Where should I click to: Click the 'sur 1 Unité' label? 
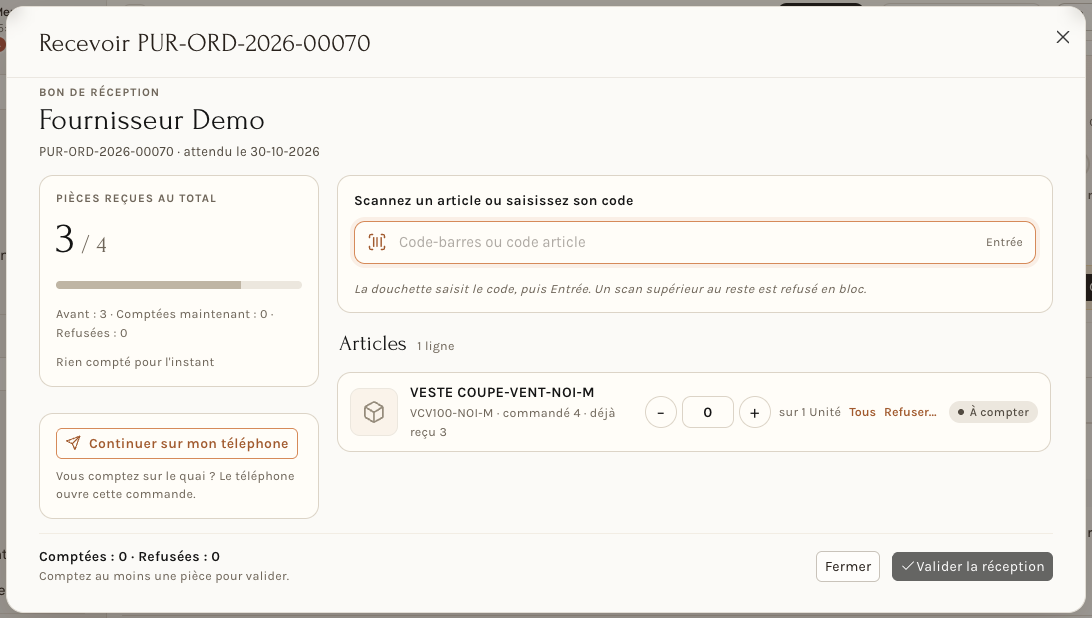809,412
